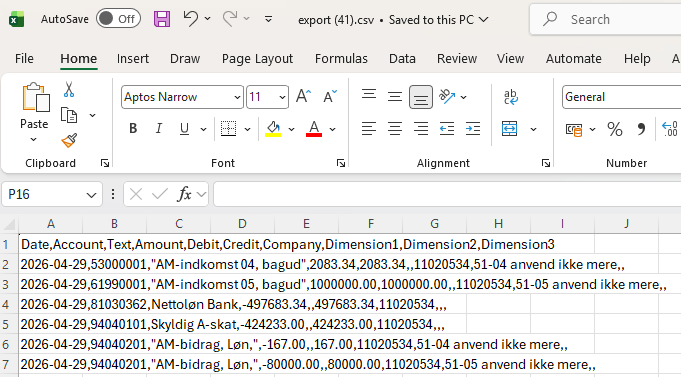Viewport: 681px width, 377px height.
Task: Expand the file name saved-location dropdown
Action: [483, 20]
